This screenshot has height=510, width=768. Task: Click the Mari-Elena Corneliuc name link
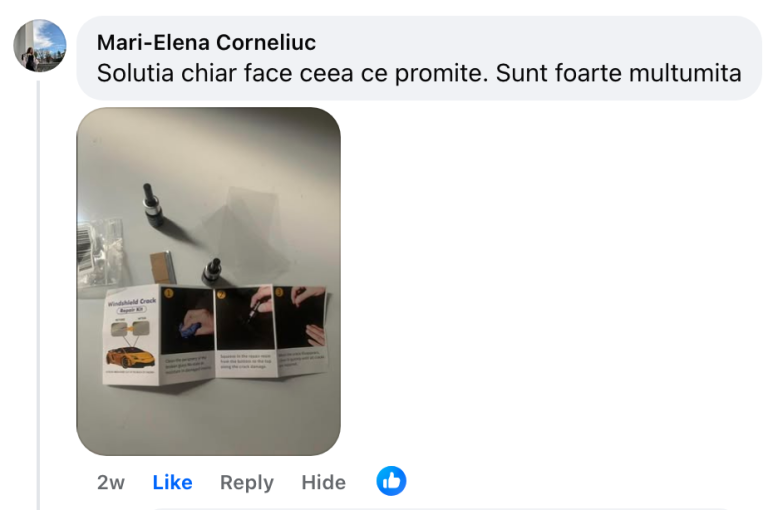pos(206,43)
